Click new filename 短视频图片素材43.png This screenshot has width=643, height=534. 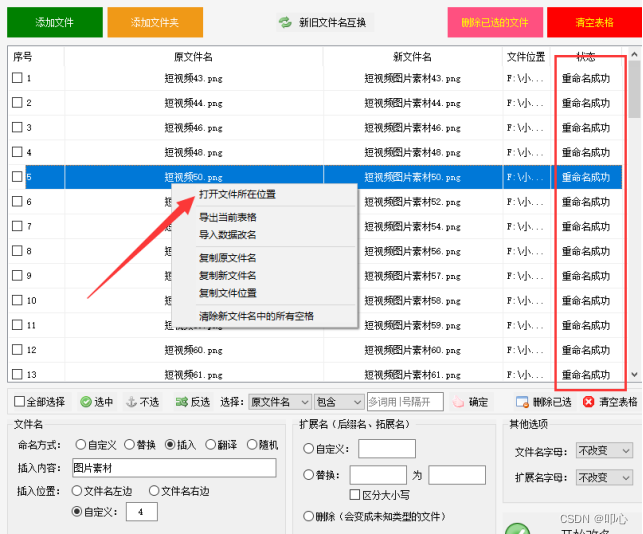413,78
